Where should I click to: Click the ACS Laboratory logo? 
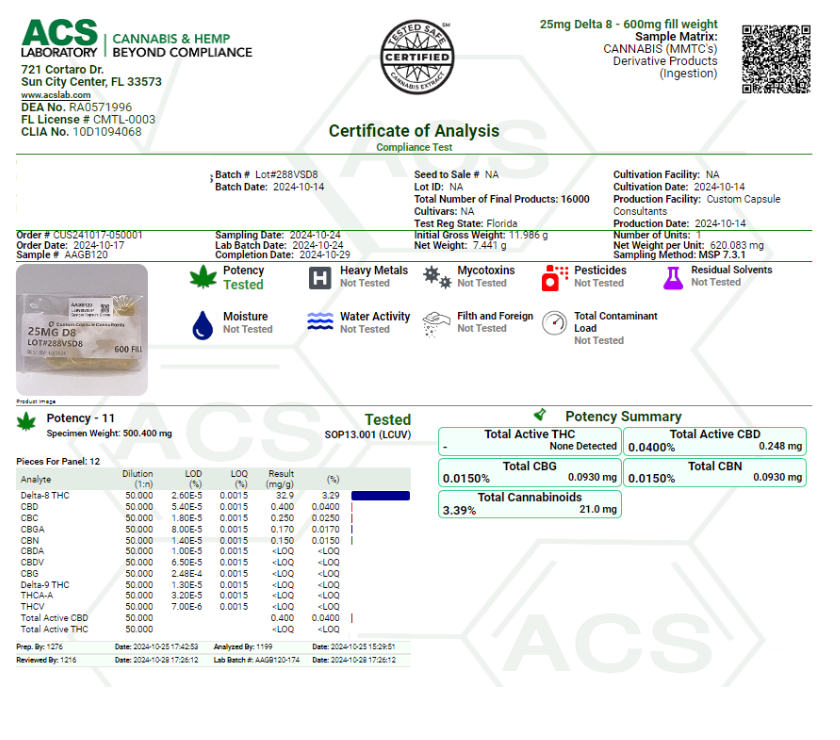61,41
